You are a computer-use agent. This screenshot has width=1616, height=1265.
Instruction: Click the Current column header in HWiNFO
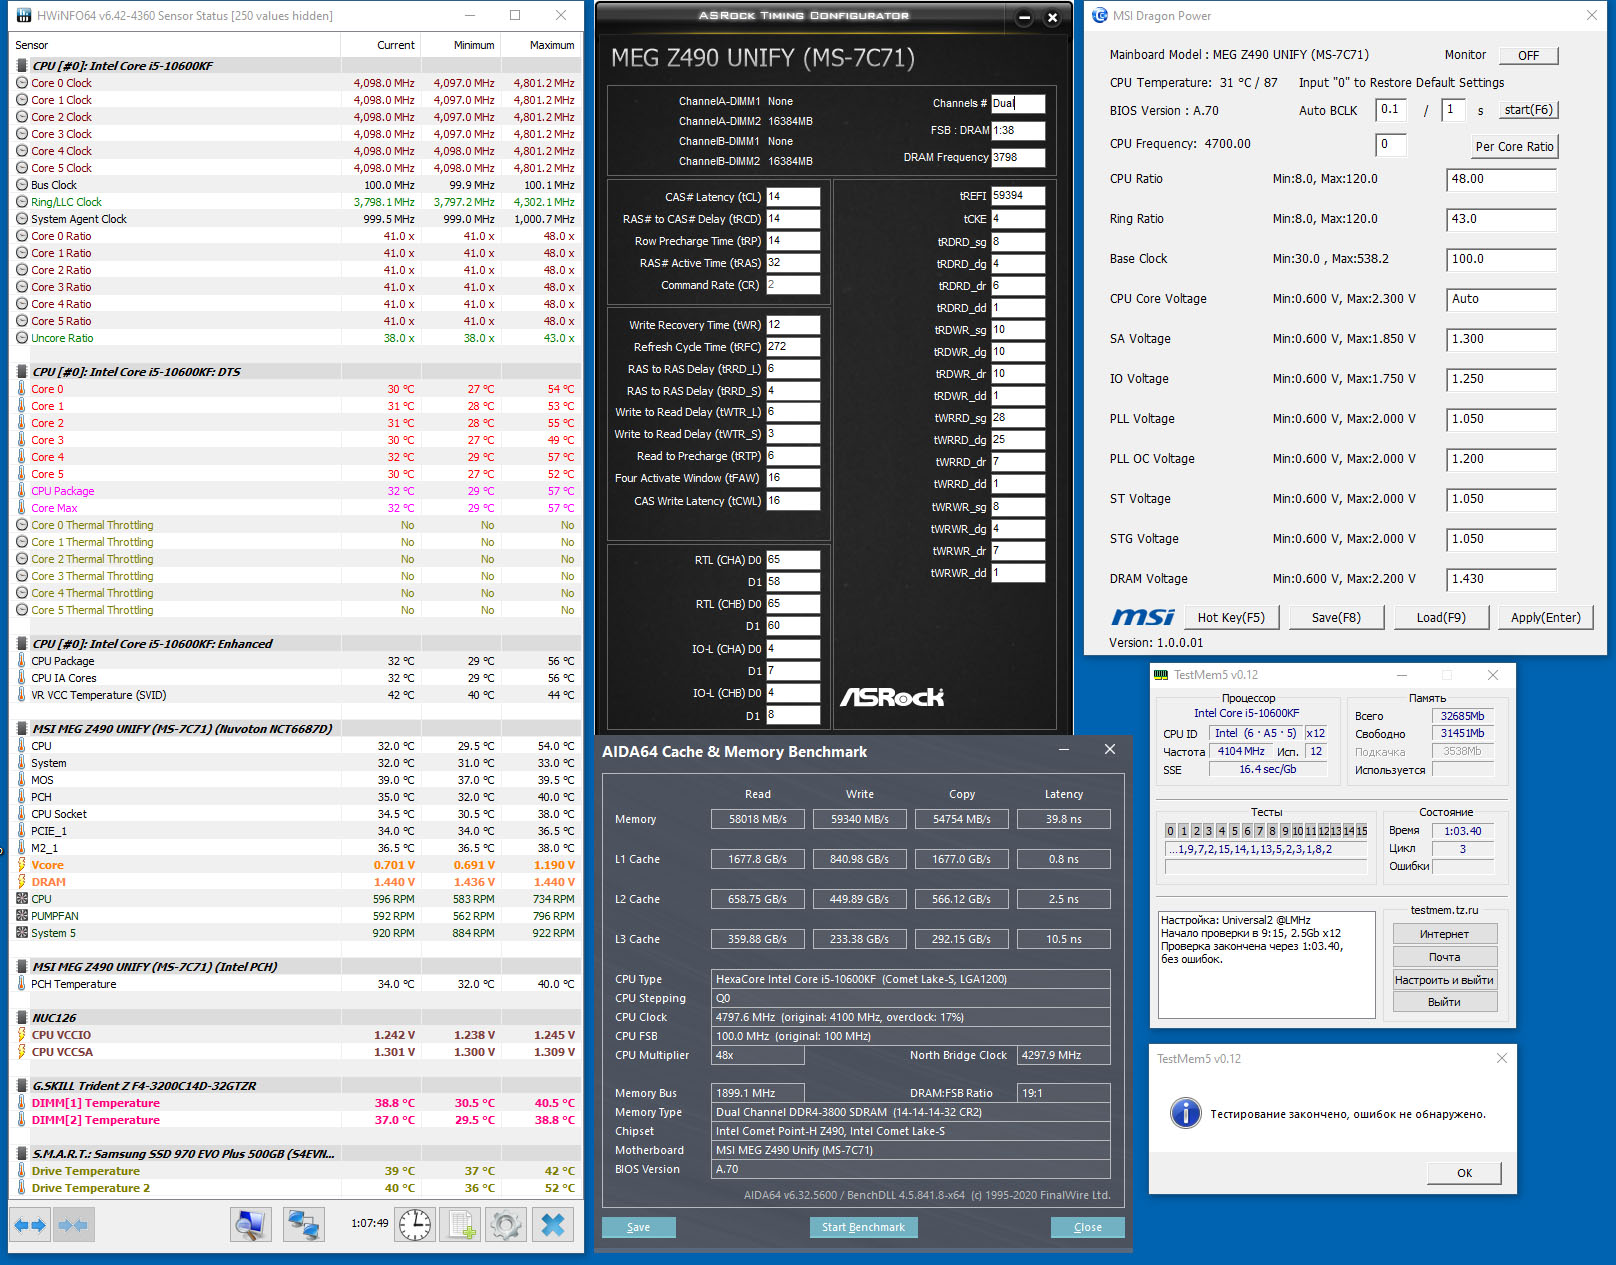(381, 45)
